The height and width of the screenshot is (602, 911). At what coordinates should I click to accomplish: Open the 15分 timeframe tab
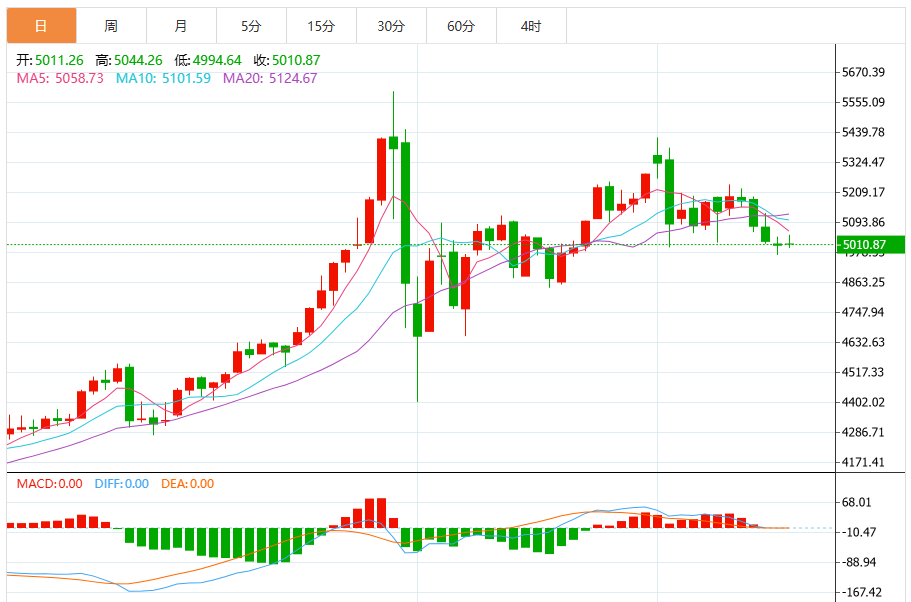click(x=321, y=26)
